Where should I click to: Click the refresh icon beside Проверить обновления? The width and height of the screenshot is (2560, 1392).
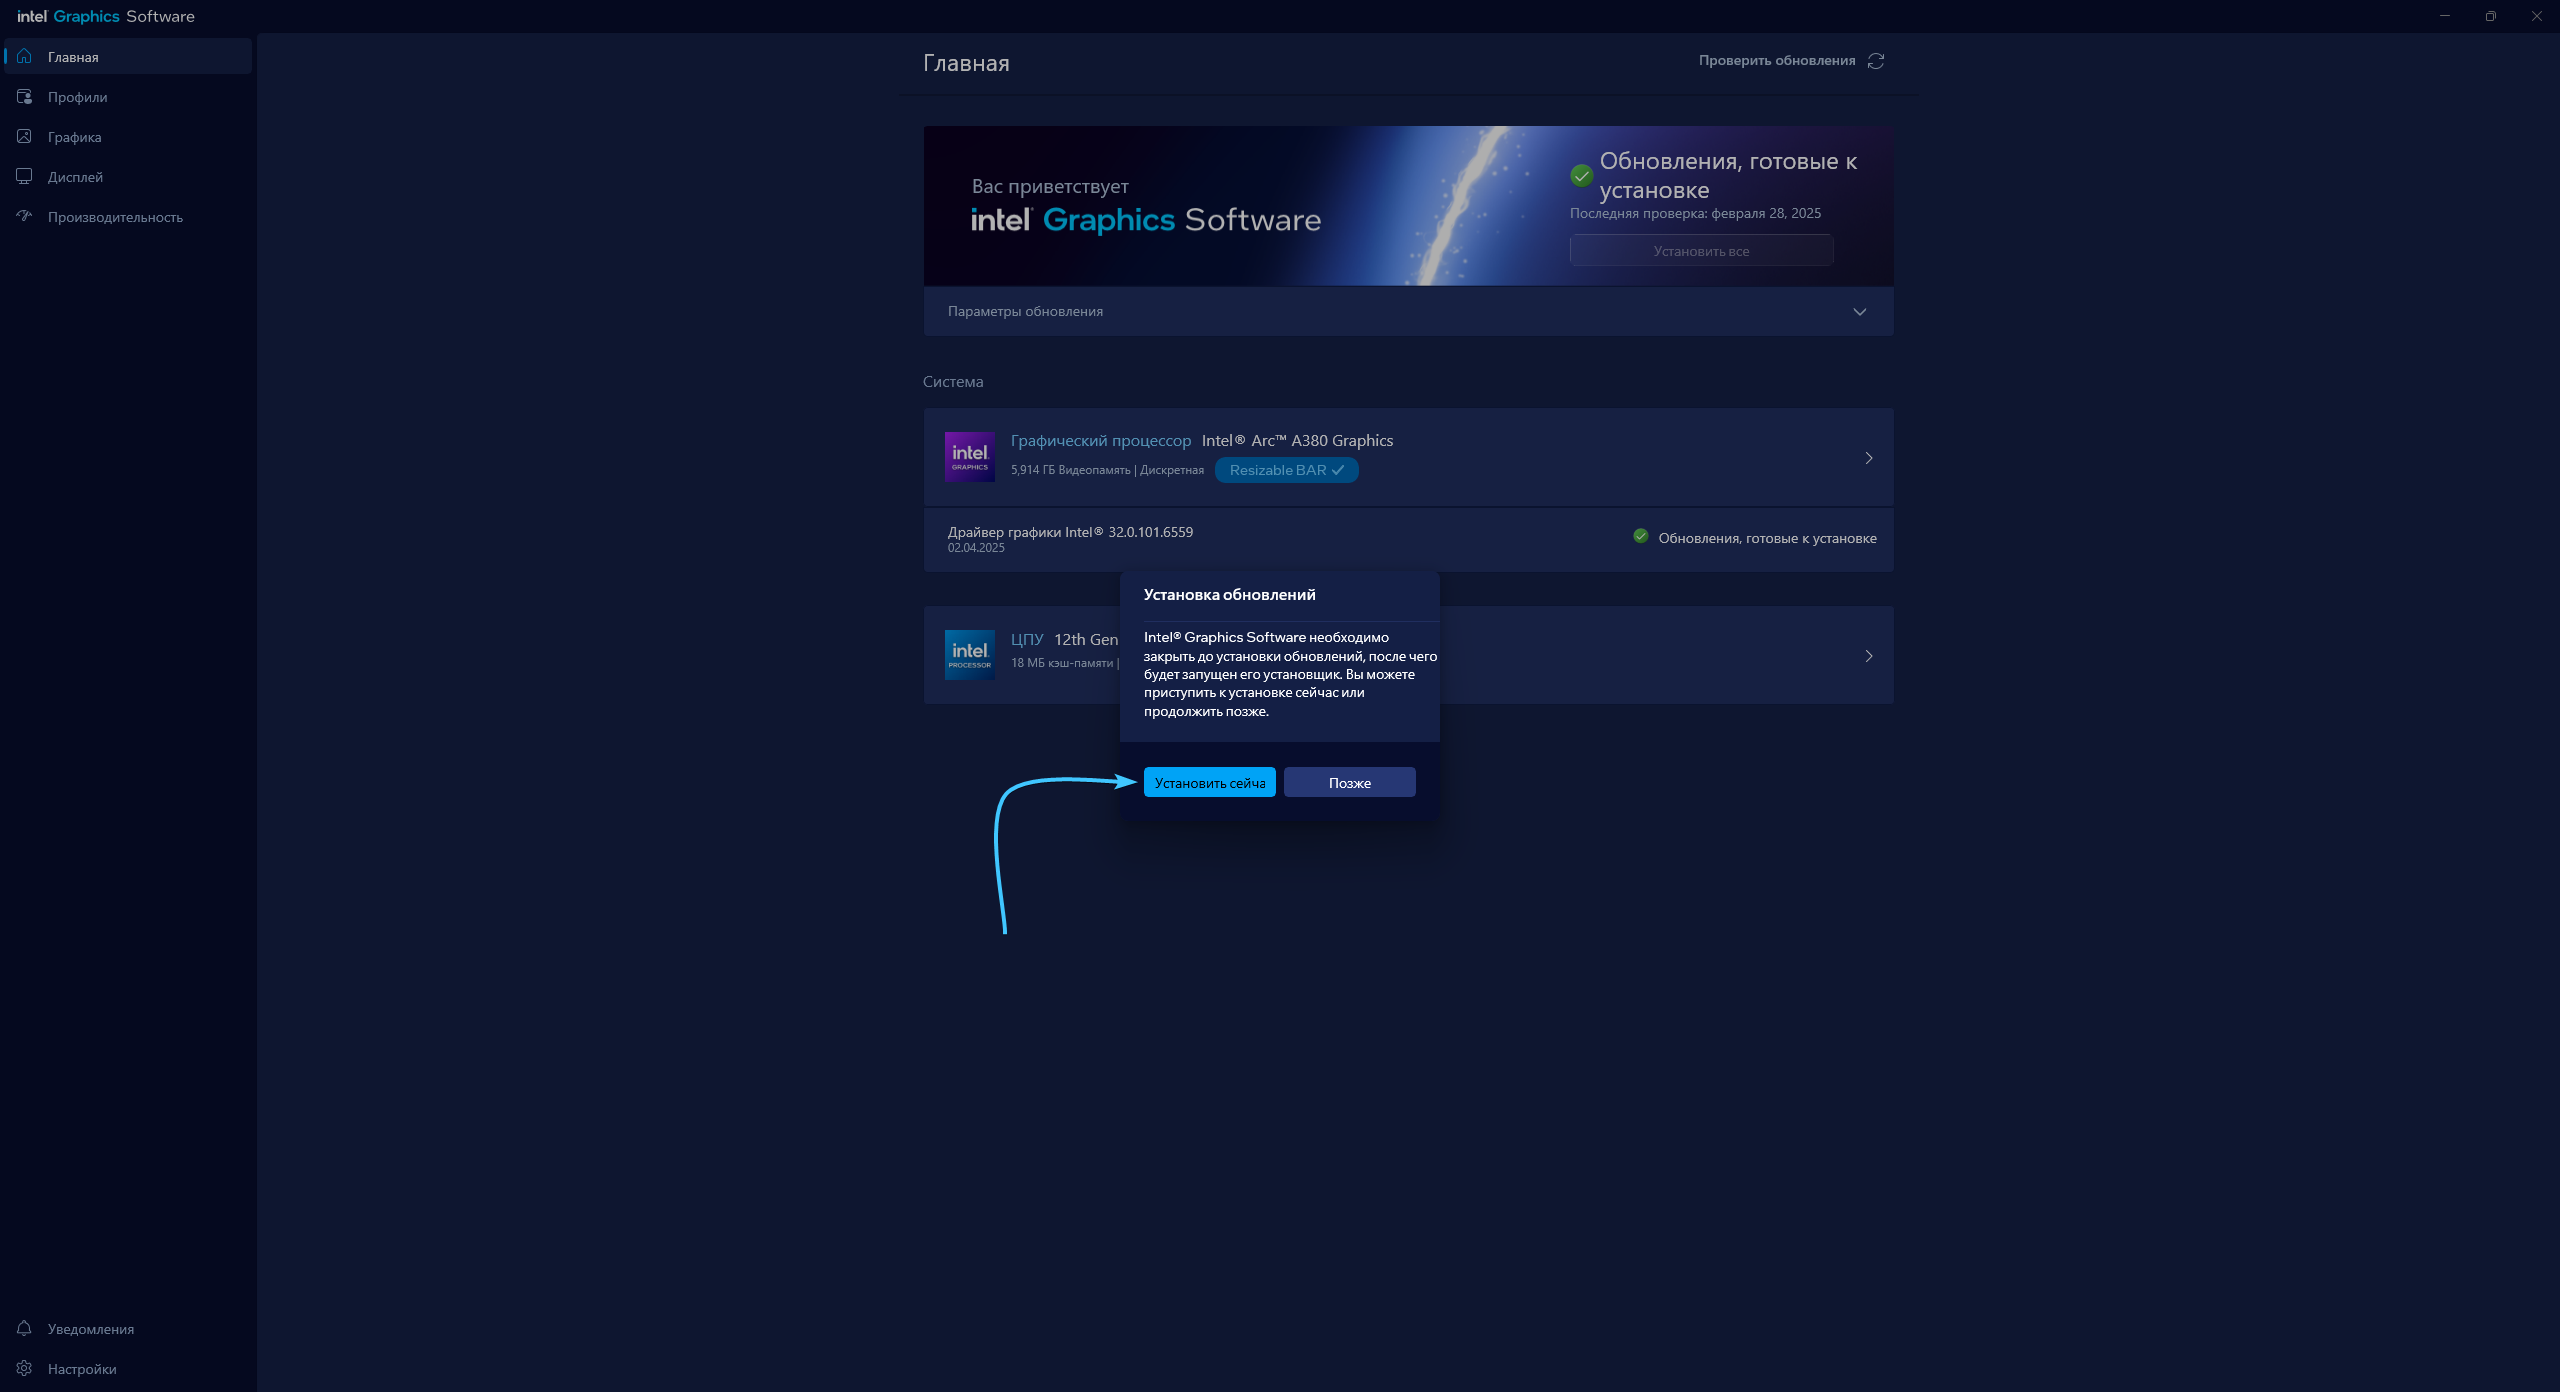(1876, 61)
